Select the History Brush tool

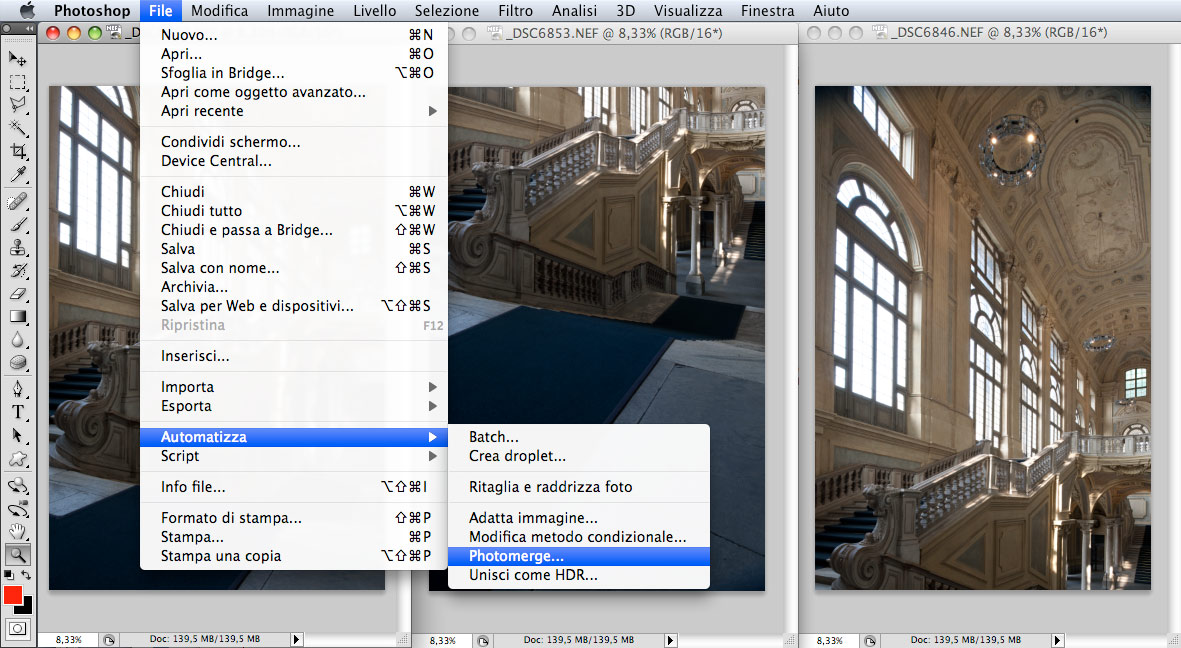tap(17, 271)
